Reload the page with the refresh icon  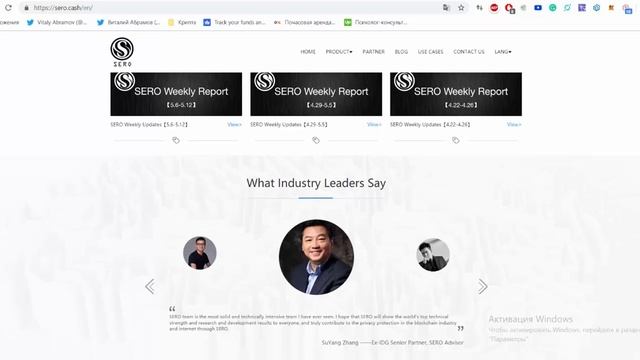(x=8, y=8)
